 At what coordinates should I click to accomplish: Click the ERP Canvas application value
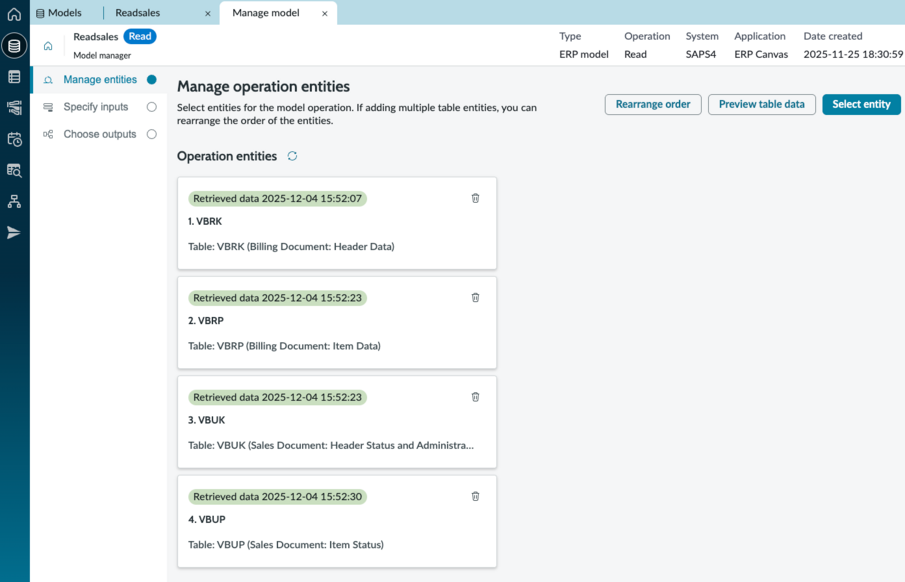(x=761, y=54)
